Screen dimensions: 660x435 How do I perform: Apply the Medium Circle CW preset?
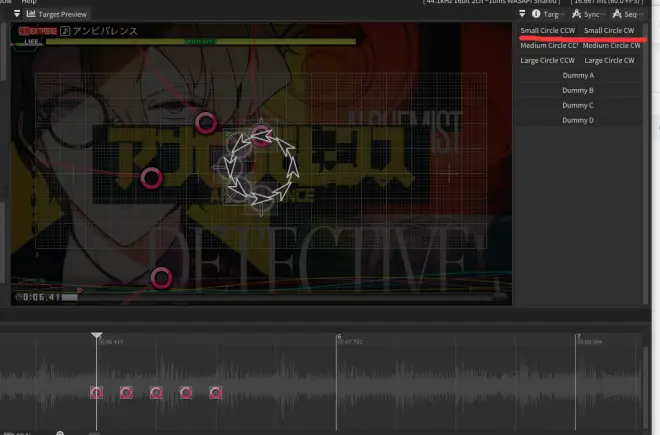point(611,45)
